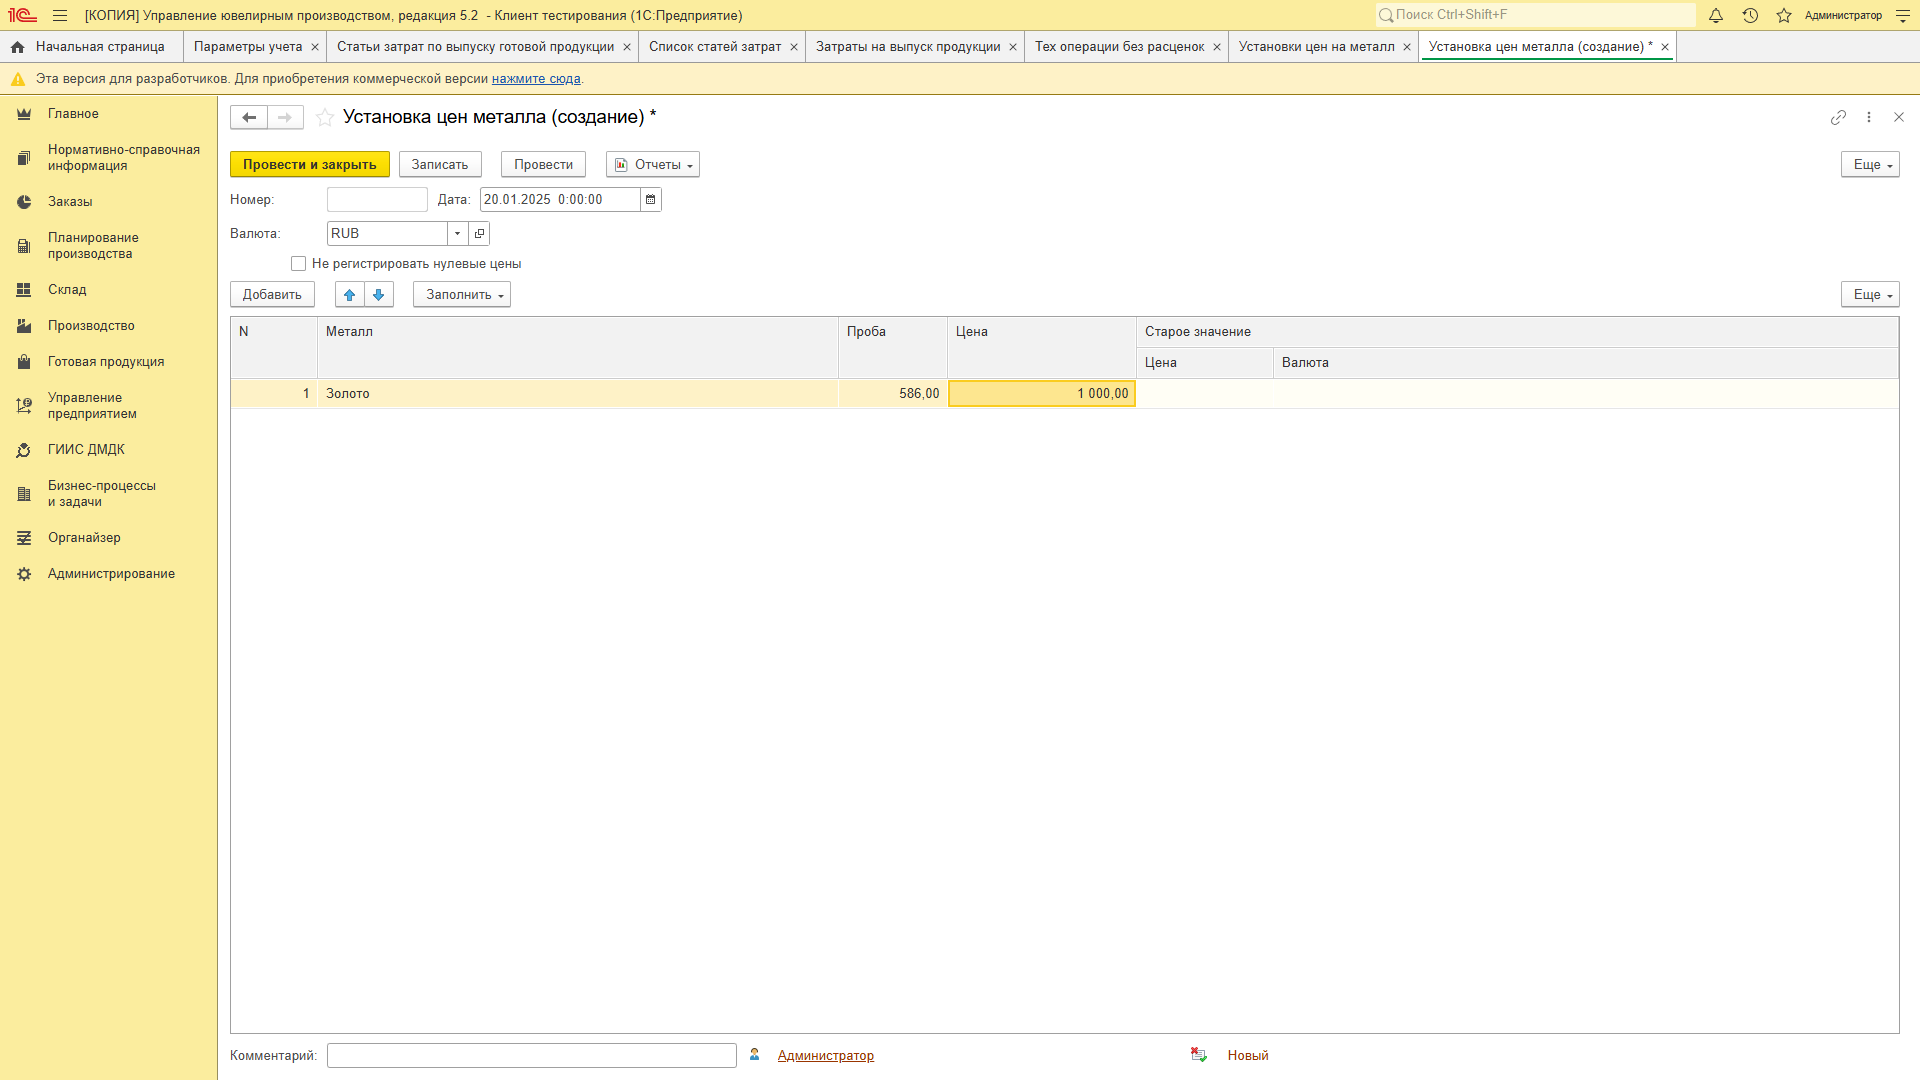The height and width of the screenshot is (1080, 1920).
Task: Click the Дата field value
Action: click(x=560, y=200)
